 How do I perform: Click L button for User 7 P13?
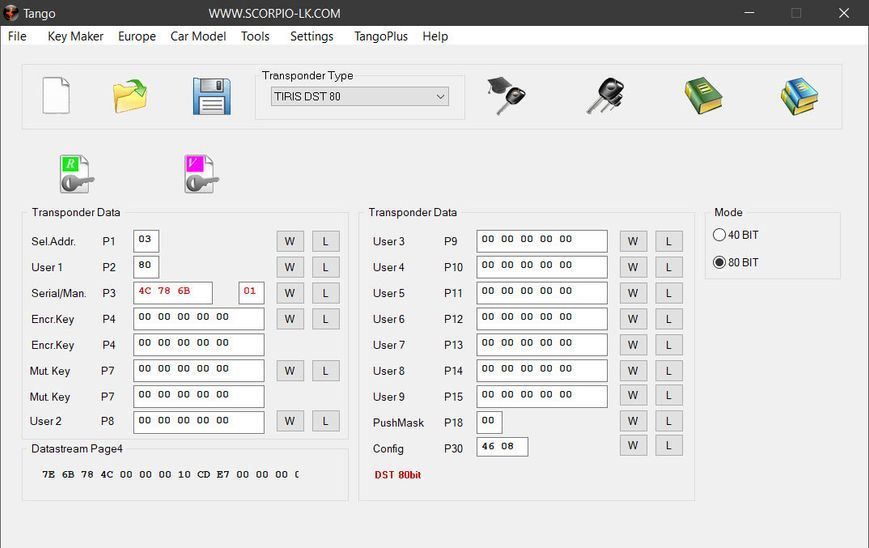click(668, 345)
